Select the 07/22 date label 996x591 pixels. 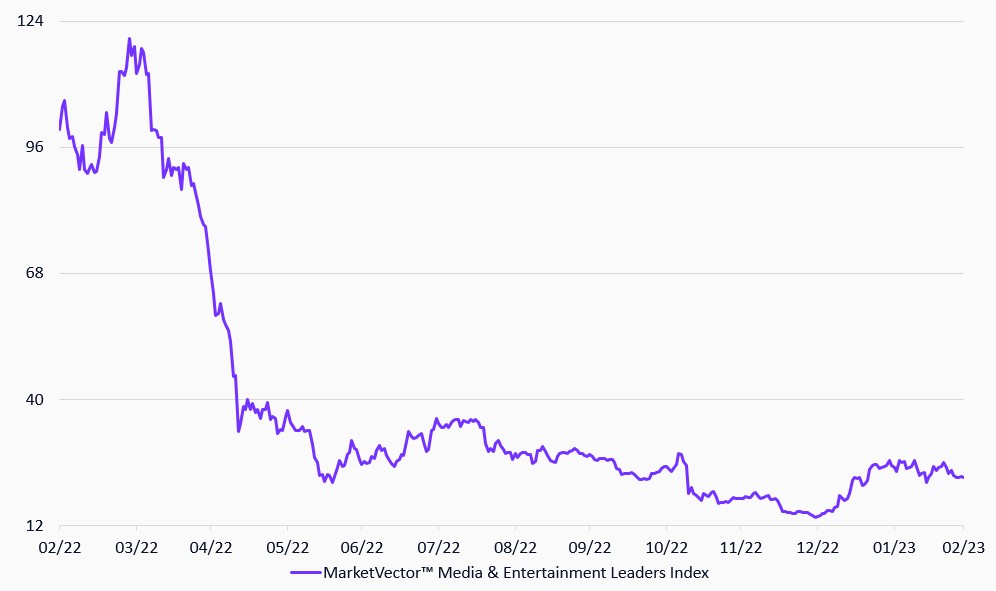(438, 547)
